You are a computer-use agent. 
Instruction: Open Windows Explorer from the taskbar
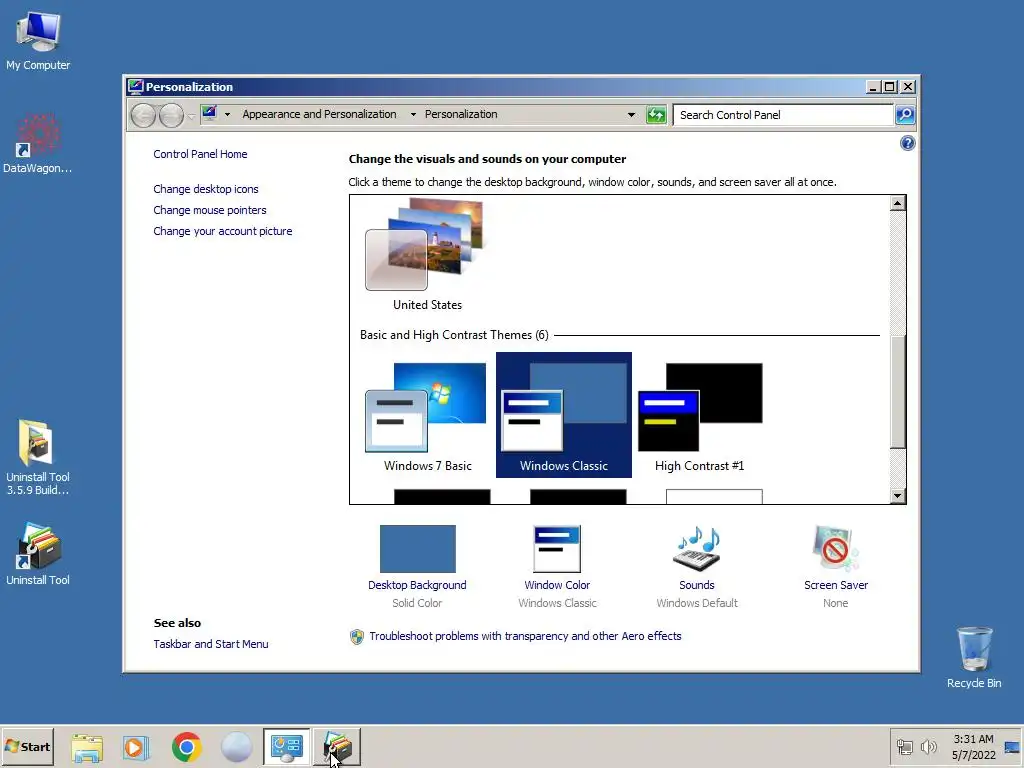click(x=87, y=747)
